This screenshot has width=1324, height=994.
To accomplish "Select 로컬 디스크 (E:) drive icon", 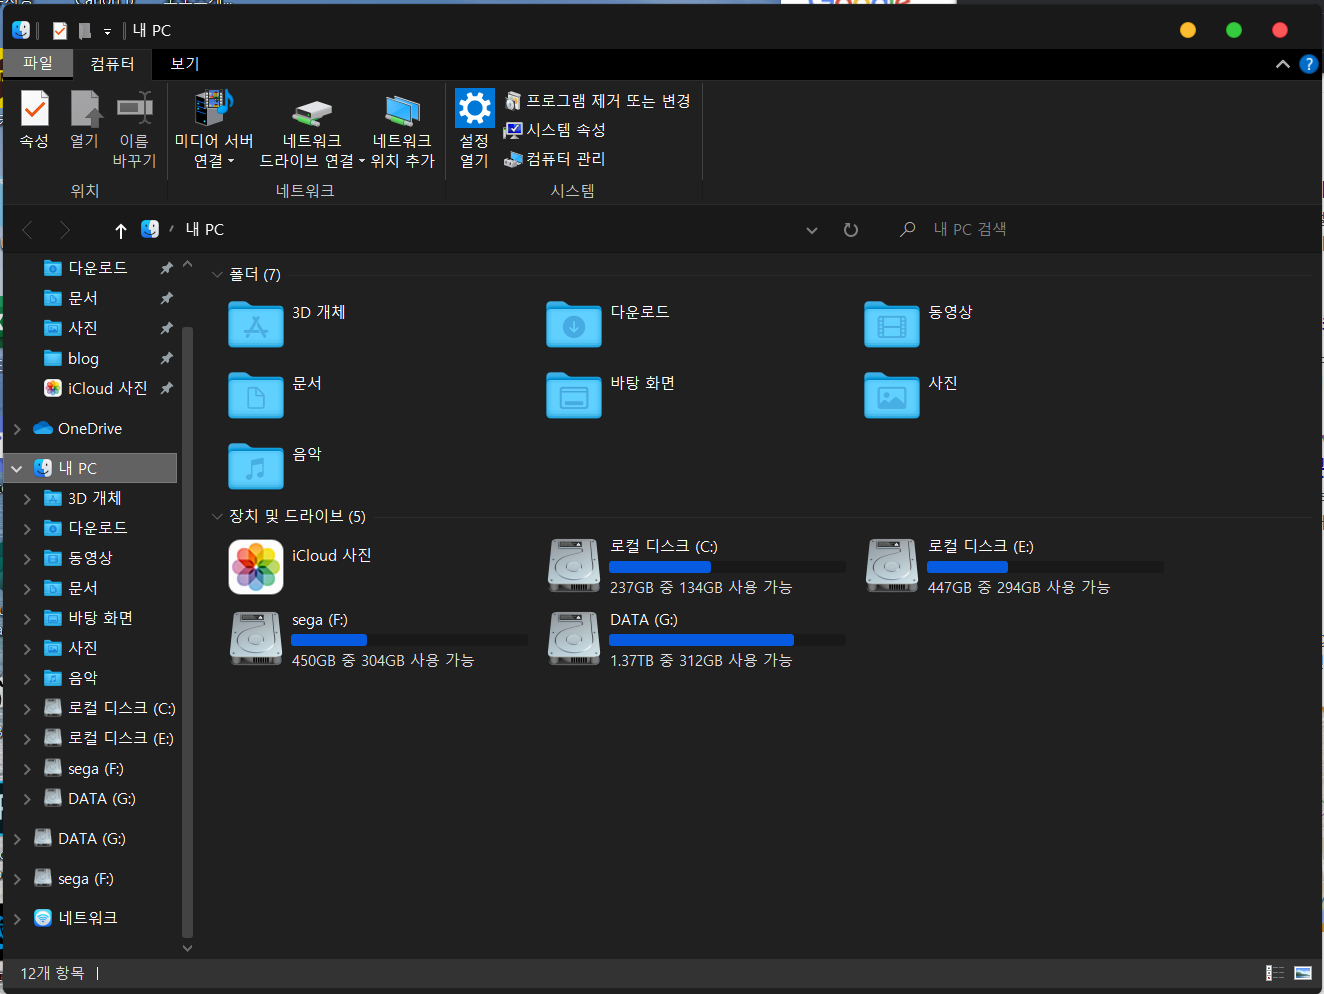I will pyautogui.click(x=892, y=566).
